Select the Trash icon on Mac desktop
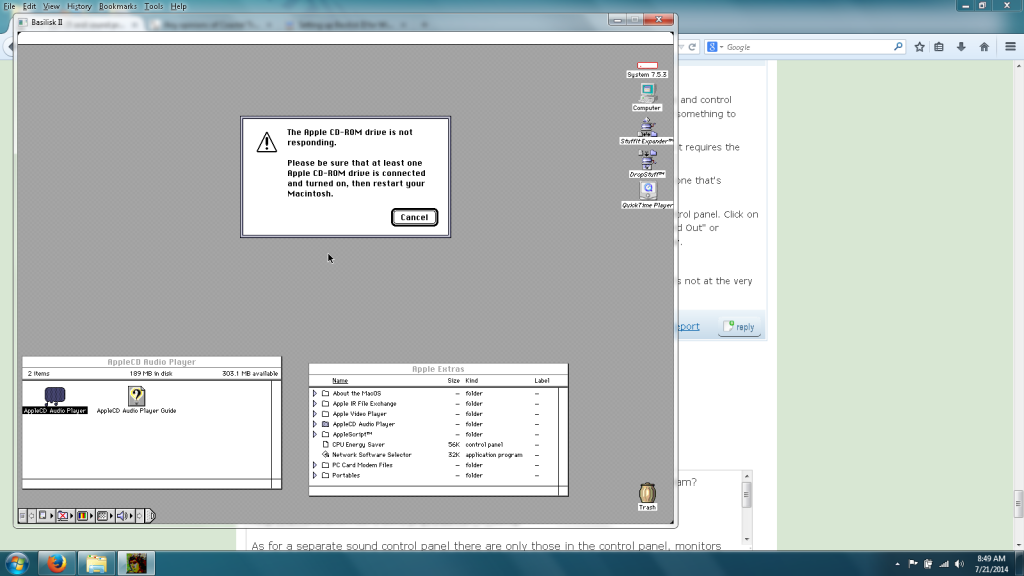The width and height of the screenshot is (1024, 576). pos(647,493)
